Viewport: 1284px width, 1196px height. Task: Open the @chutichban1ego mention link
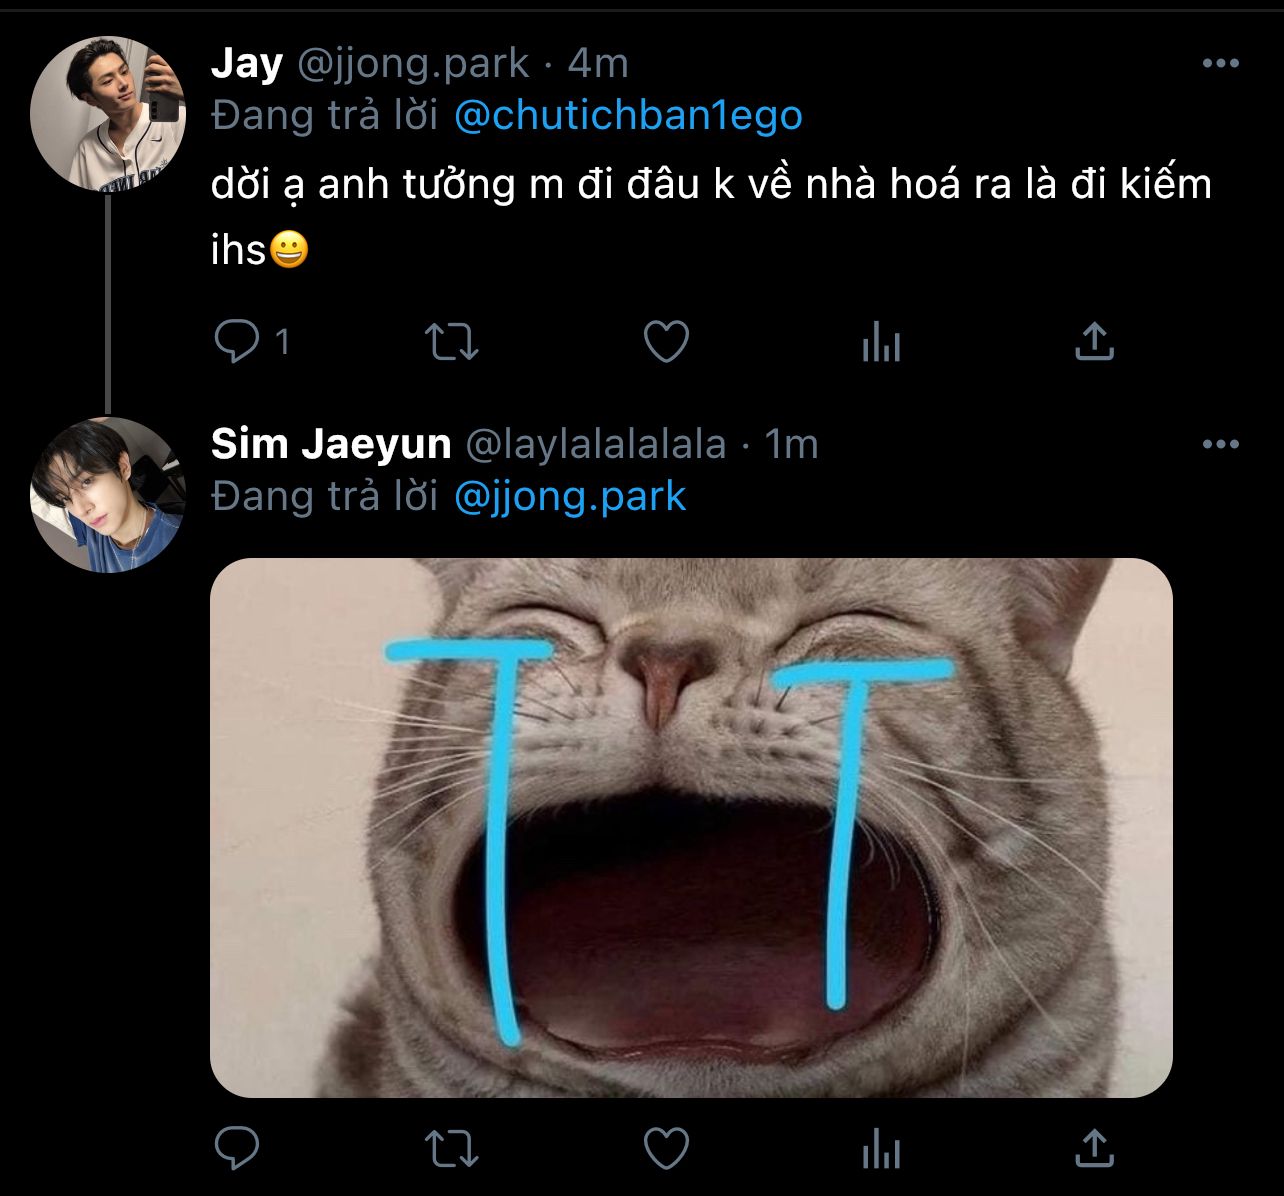pyautogui.click(x=628, y=116)
